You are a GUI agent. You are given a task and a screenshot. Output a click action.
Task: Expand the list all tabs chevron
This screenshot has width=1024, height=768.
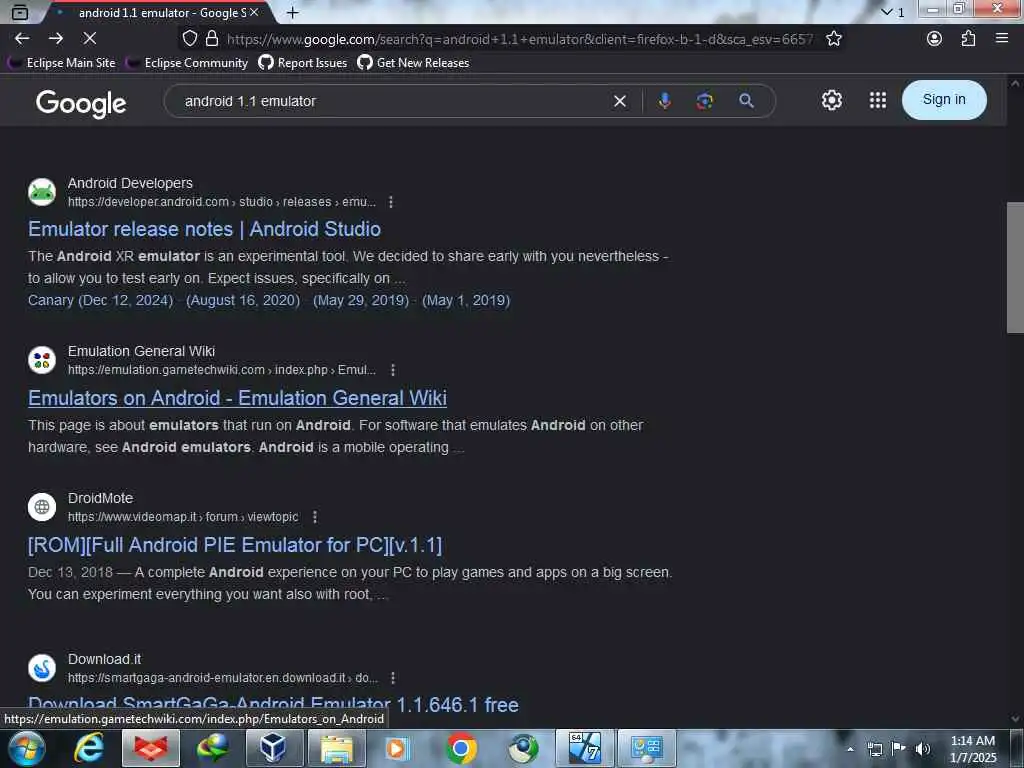[887, 12]
